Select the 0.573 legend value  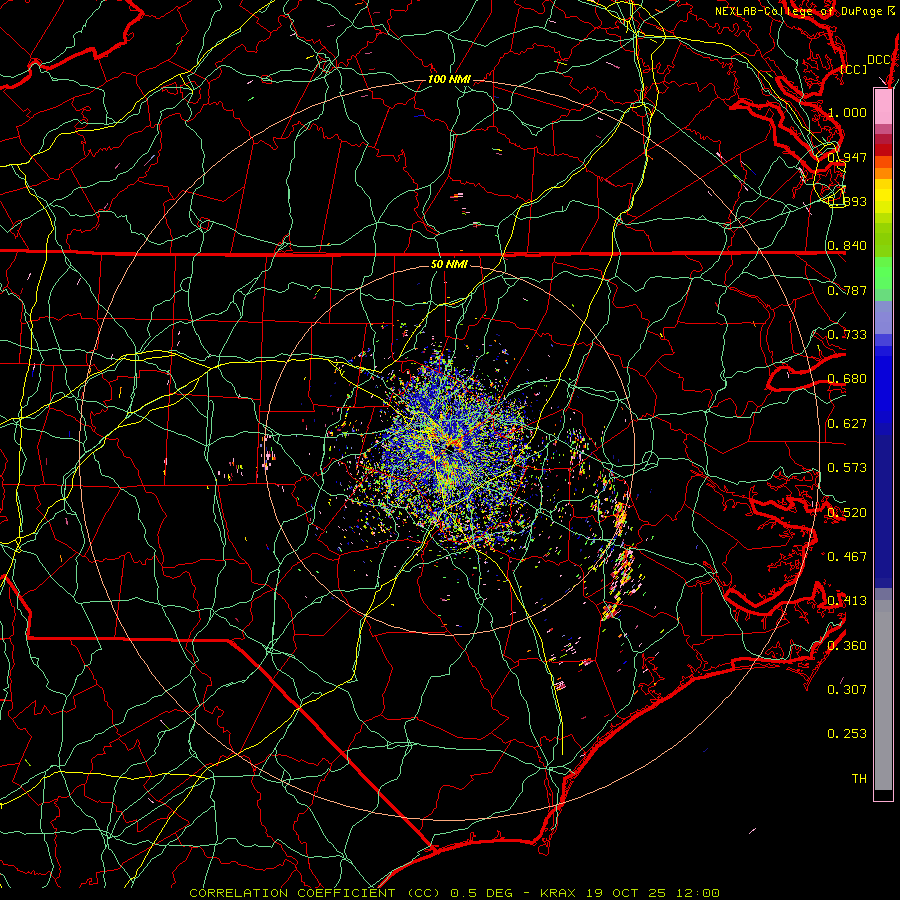tap(847, 468)
